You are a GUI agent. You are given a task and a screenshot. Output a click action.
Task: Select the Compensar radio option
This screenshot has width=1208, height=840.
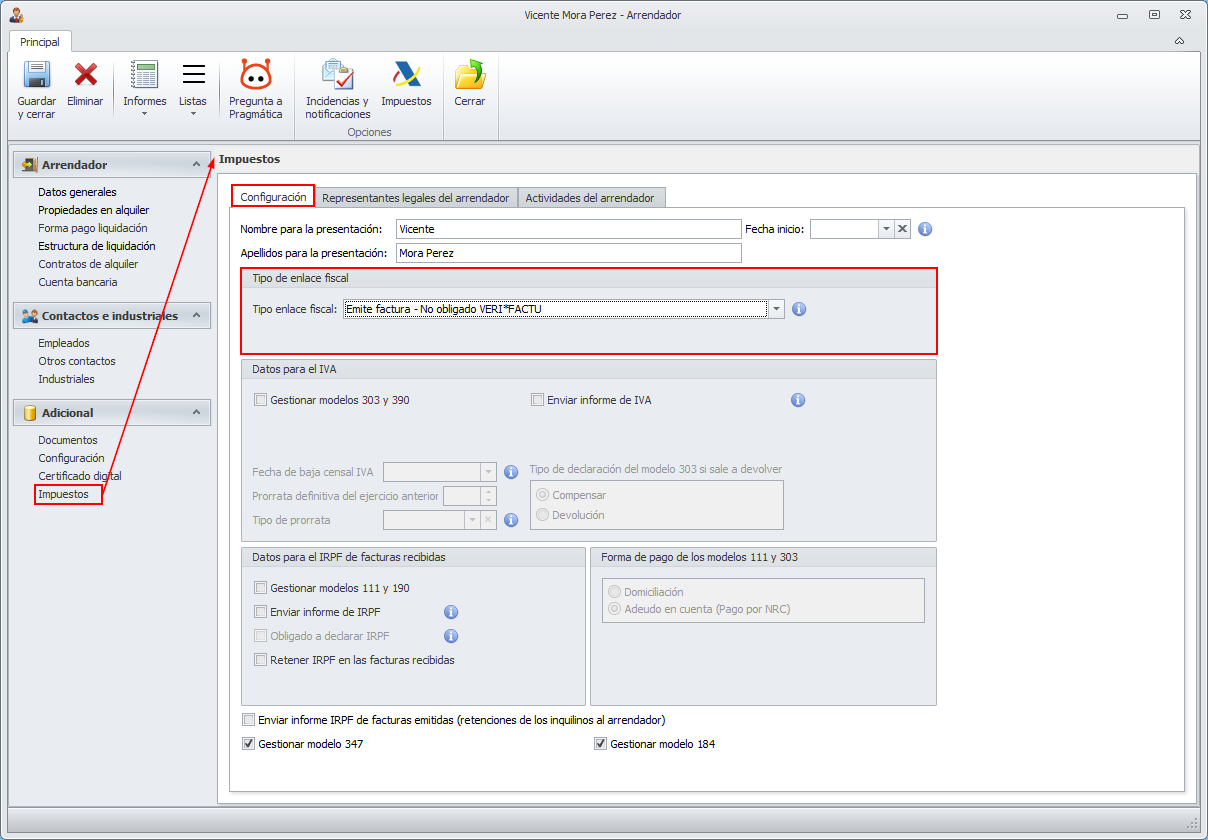(543, 495)
